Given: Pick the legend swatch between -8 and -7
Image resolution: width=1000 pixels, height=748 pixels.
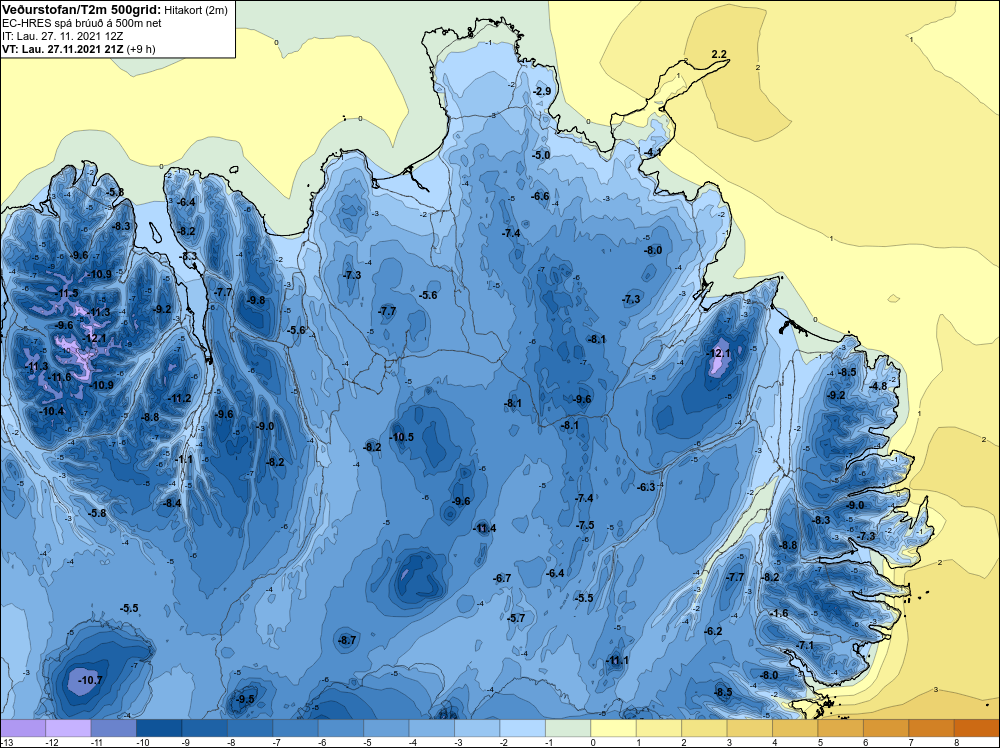Looking at the screenshot, I should coord(250,728).
